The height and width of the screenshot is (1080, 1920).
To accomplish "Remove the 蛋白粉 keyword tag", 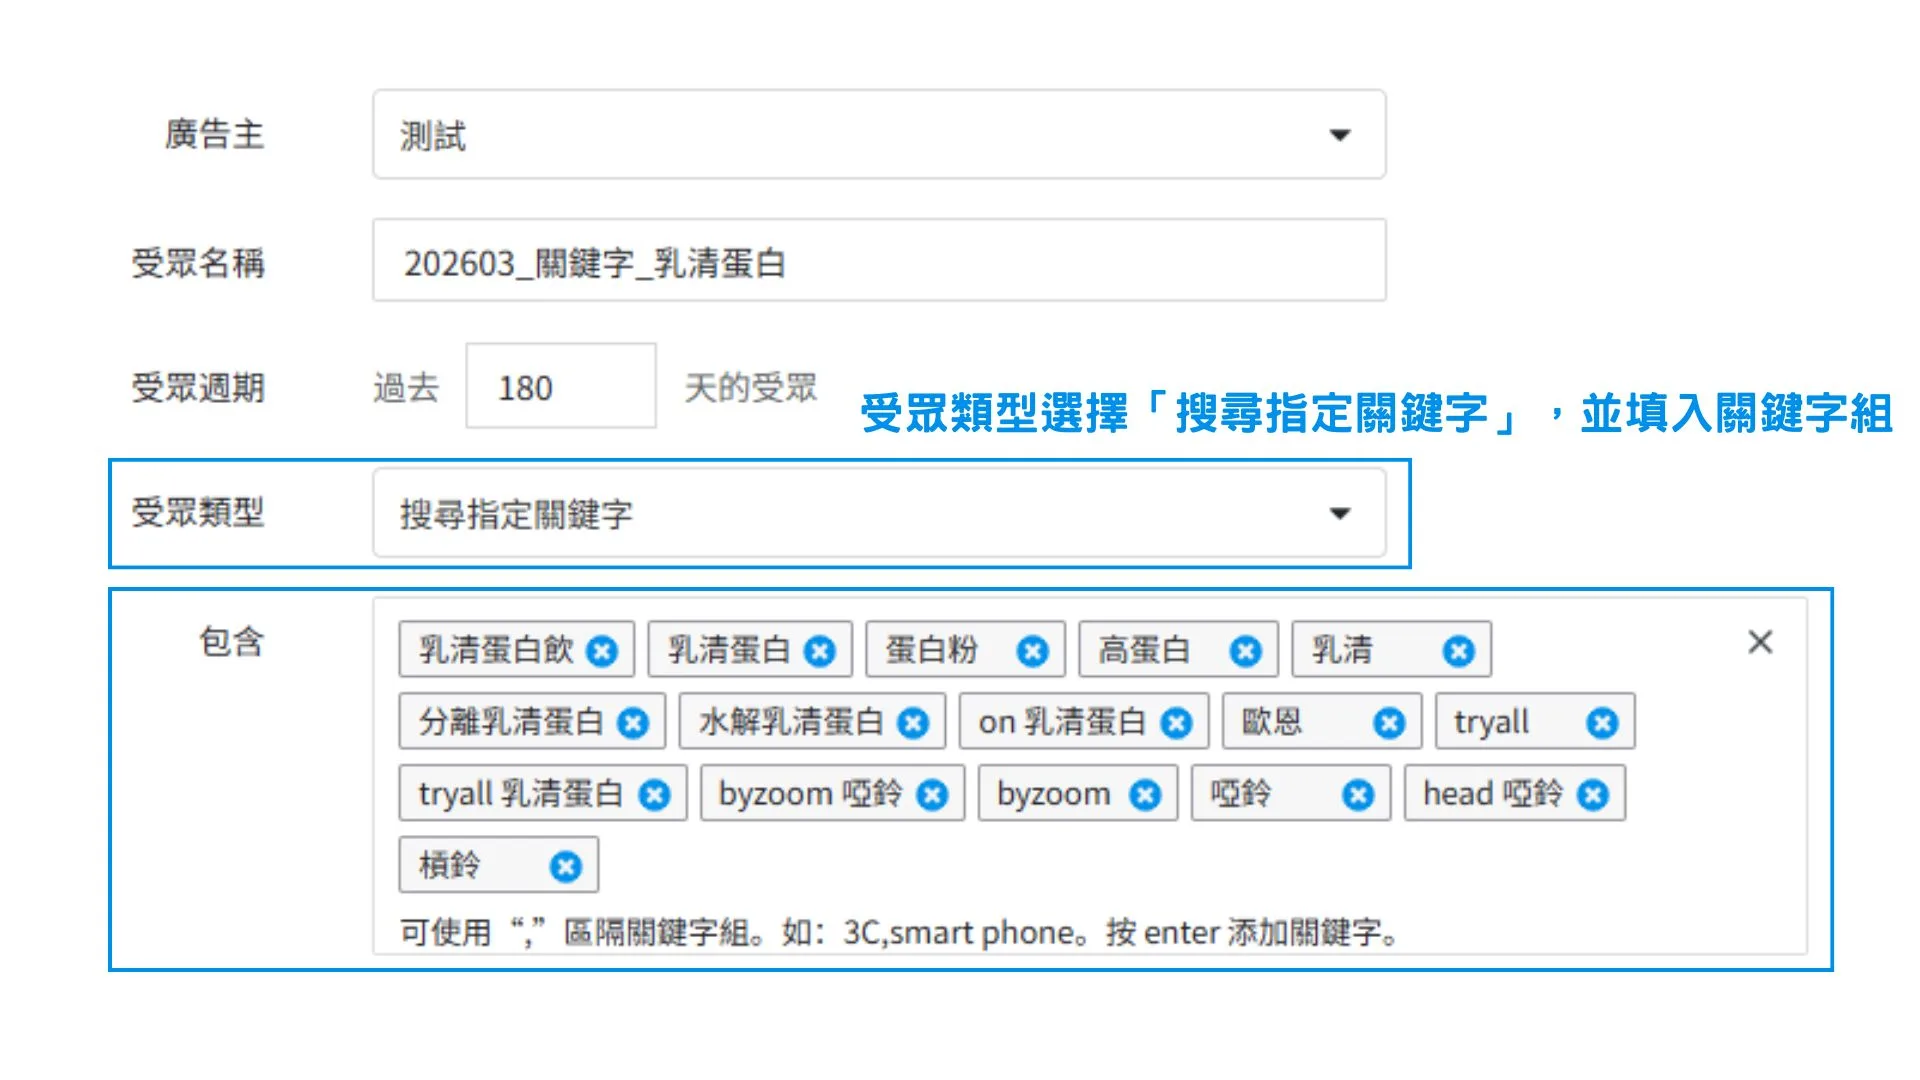I will (x=1032, y=649).
